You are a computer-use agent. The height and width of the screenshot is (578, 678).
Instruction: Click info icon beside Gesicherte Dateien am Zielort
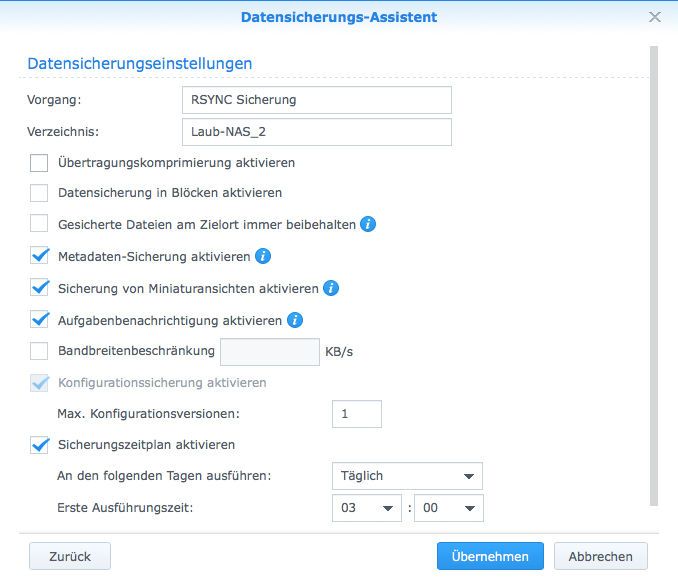point(367,225)
